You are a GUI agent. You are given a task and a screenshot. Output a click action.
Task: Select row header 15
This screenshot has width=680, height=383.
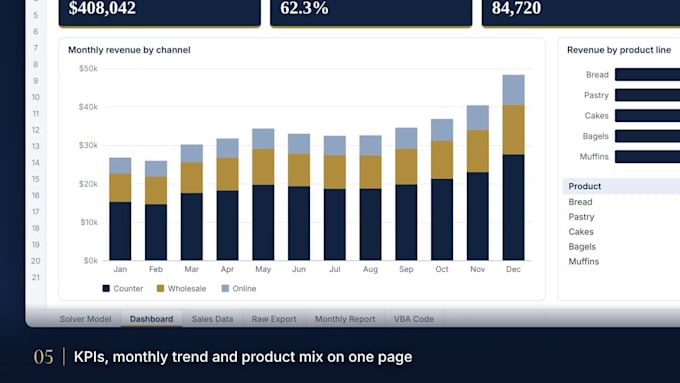tap(36, 179)
